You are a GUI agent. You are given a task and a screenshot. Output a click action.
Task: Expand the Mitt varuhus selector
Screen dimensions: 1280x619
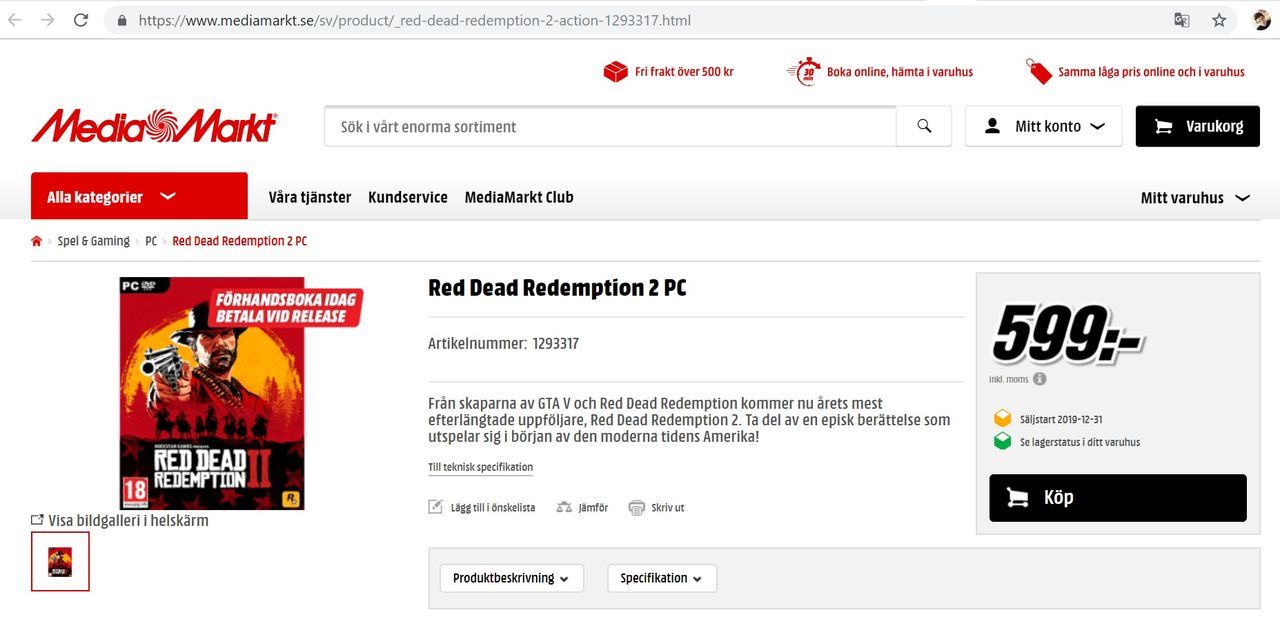1195,198
